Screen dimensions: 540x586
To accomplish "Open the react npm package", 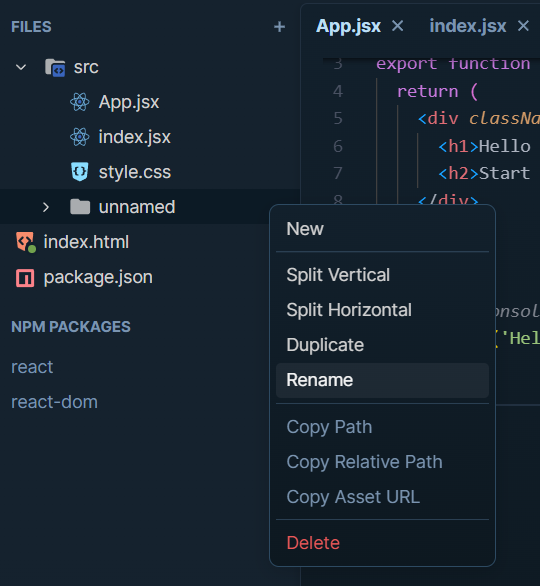I will [32, 367].
